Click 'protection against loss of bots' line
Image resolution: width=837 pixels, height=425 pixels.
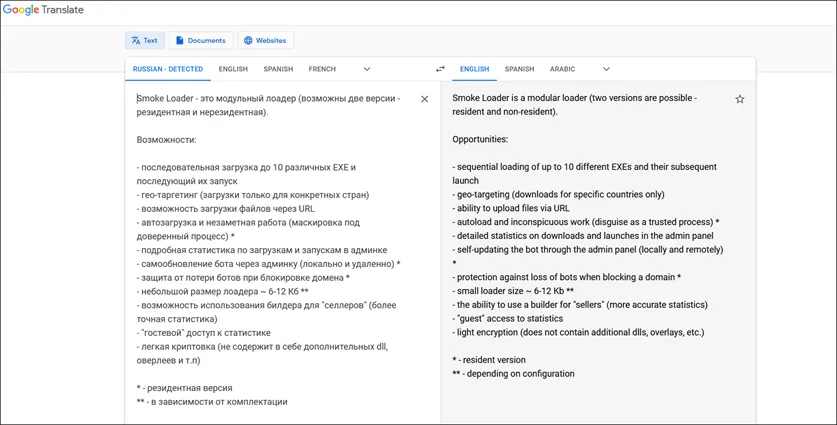coord(566,277)
